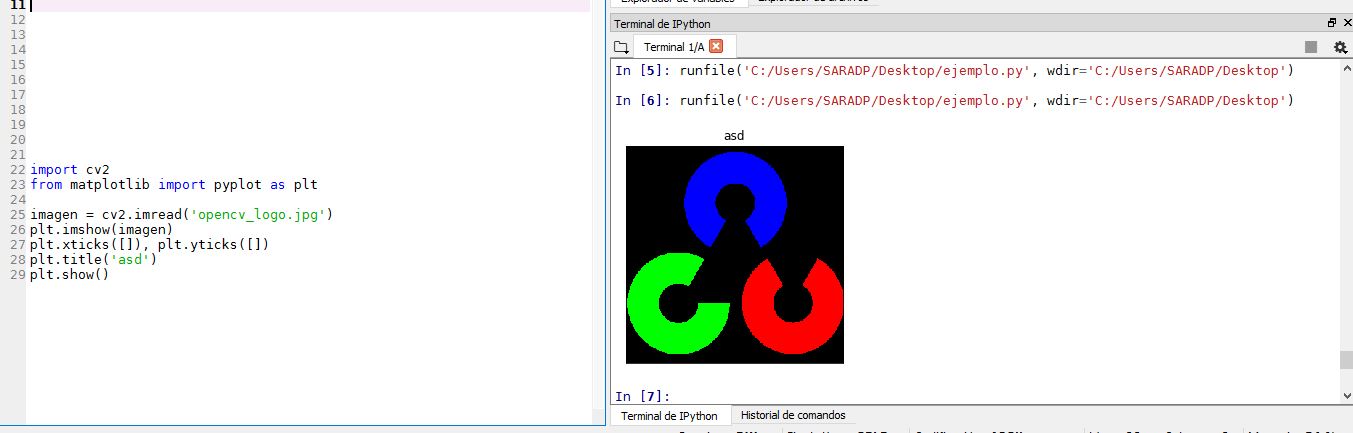Click the plt.imshow(imagen) line
The image size is (1353, 433).
coord(101,229)
